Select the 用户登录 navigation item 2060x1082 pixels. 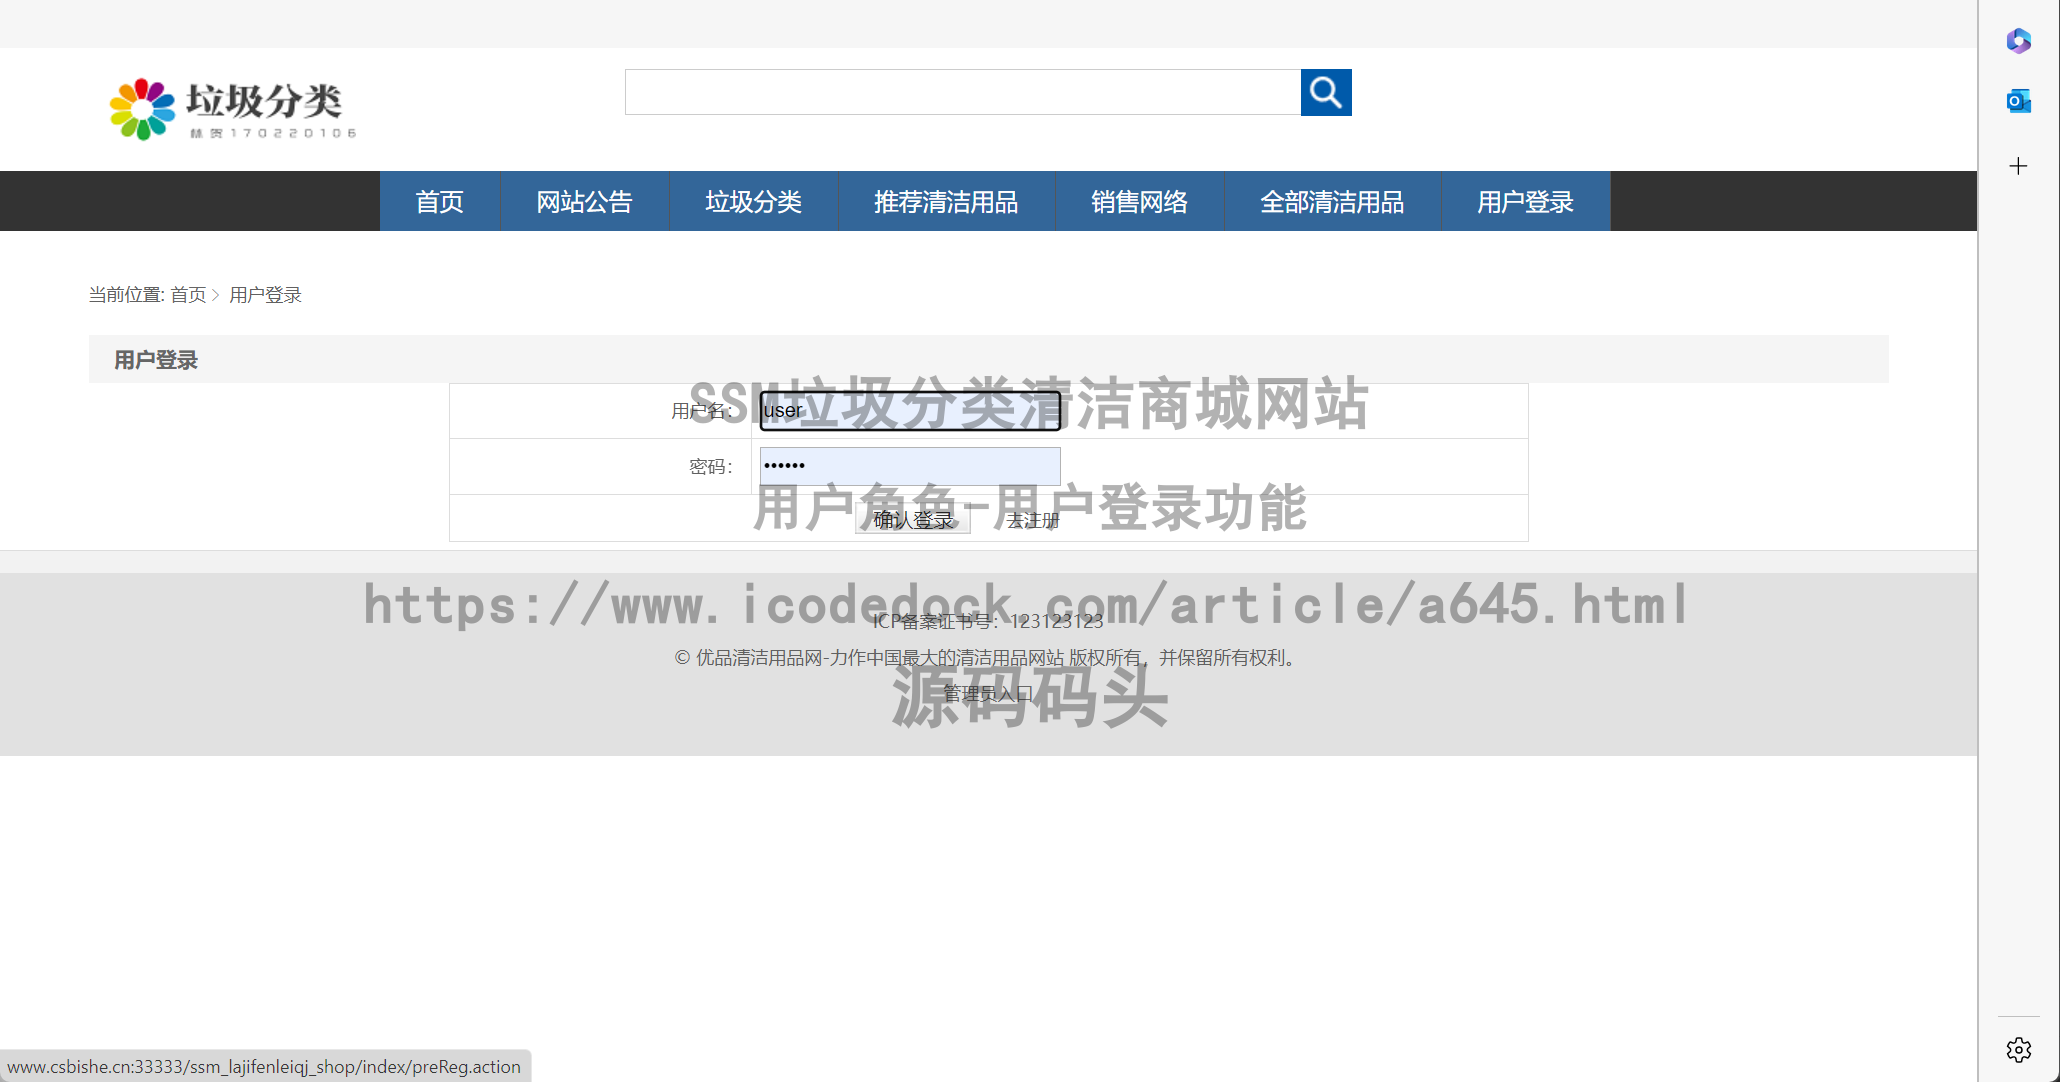click(1524, 201)
